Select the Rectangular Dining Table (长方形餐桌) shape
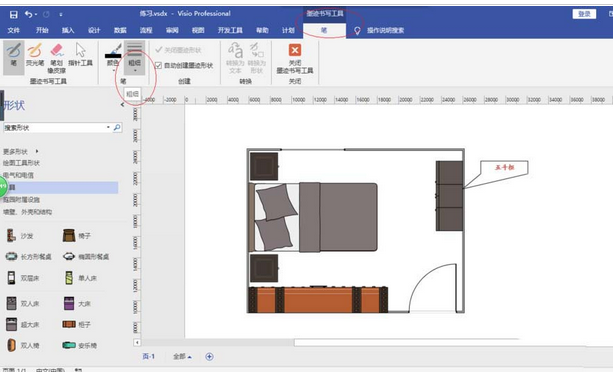 click(29, 257)
